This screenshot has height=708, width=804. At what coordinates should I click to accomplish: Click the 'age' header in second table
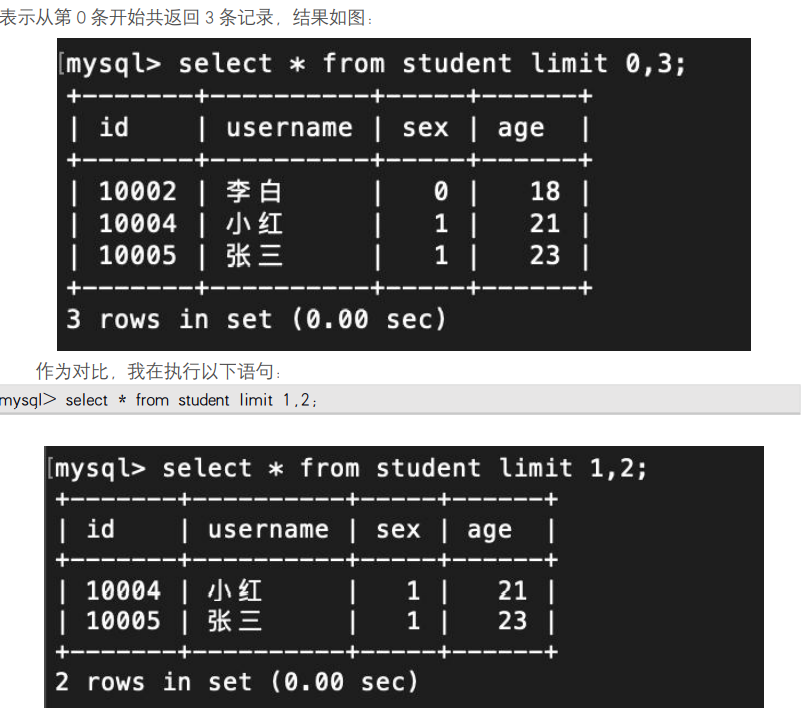[x=489, y=530]
